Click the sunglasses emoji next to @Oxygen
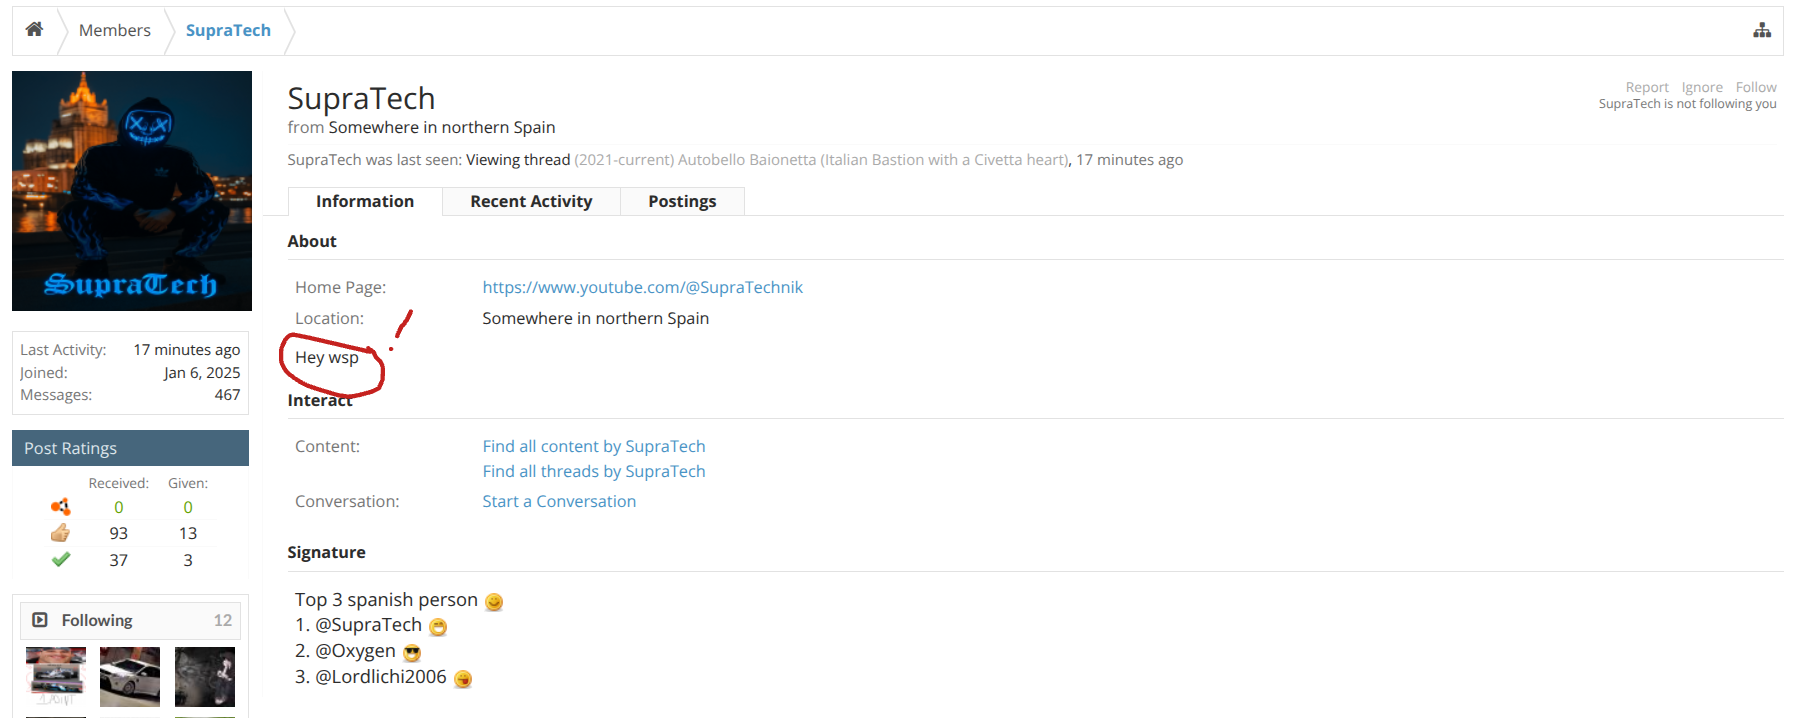The width and height of the screenshot is (1796, 718). click(412, 653)
